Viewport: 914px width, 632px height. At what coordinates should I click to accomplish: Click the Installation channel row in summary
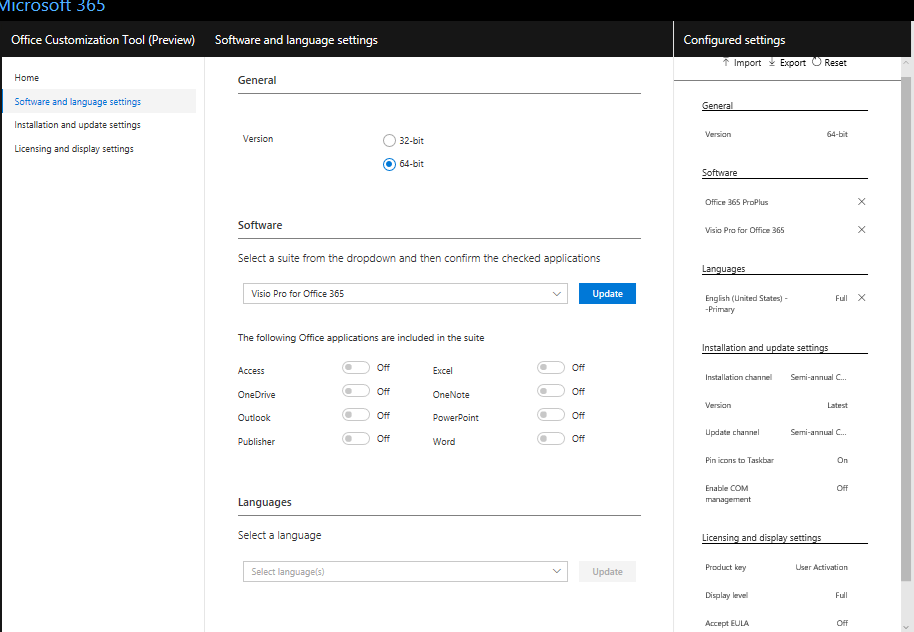(776, 377)
